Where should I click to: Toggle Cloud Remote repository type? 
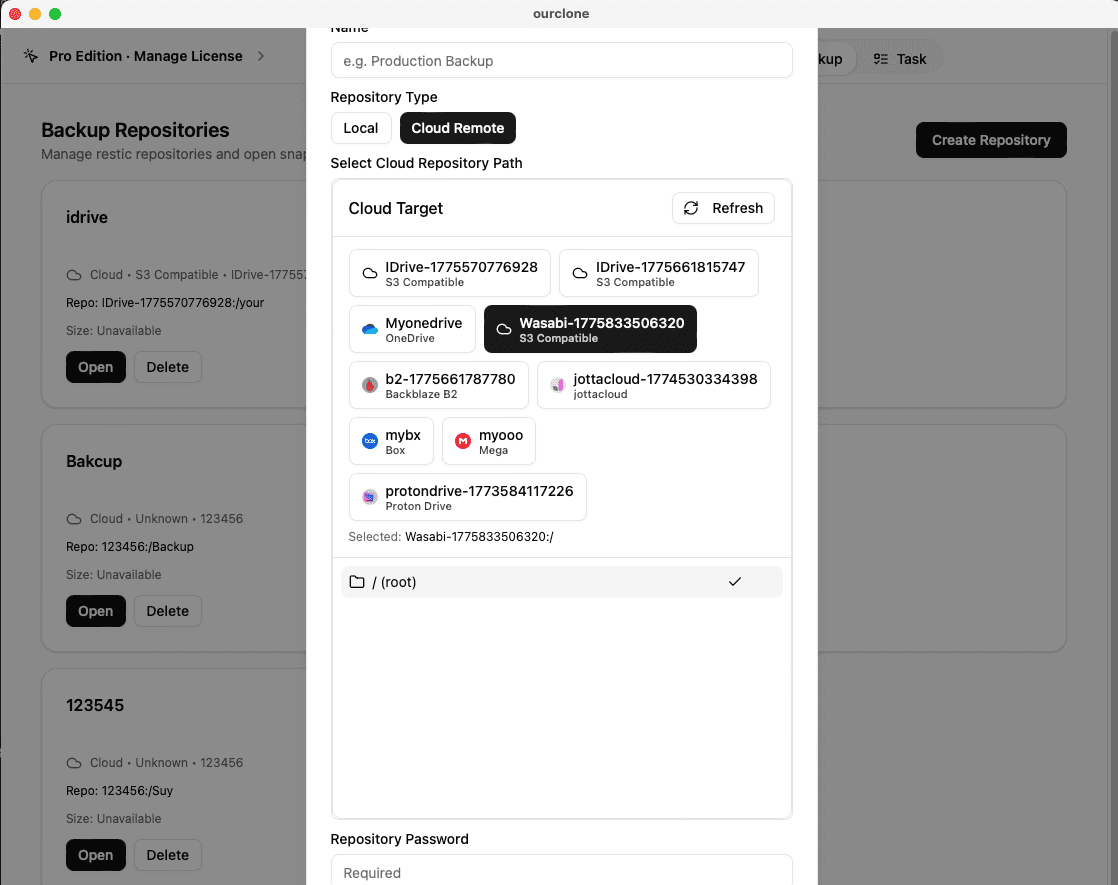pyautogui.click(x=457, y=128)
